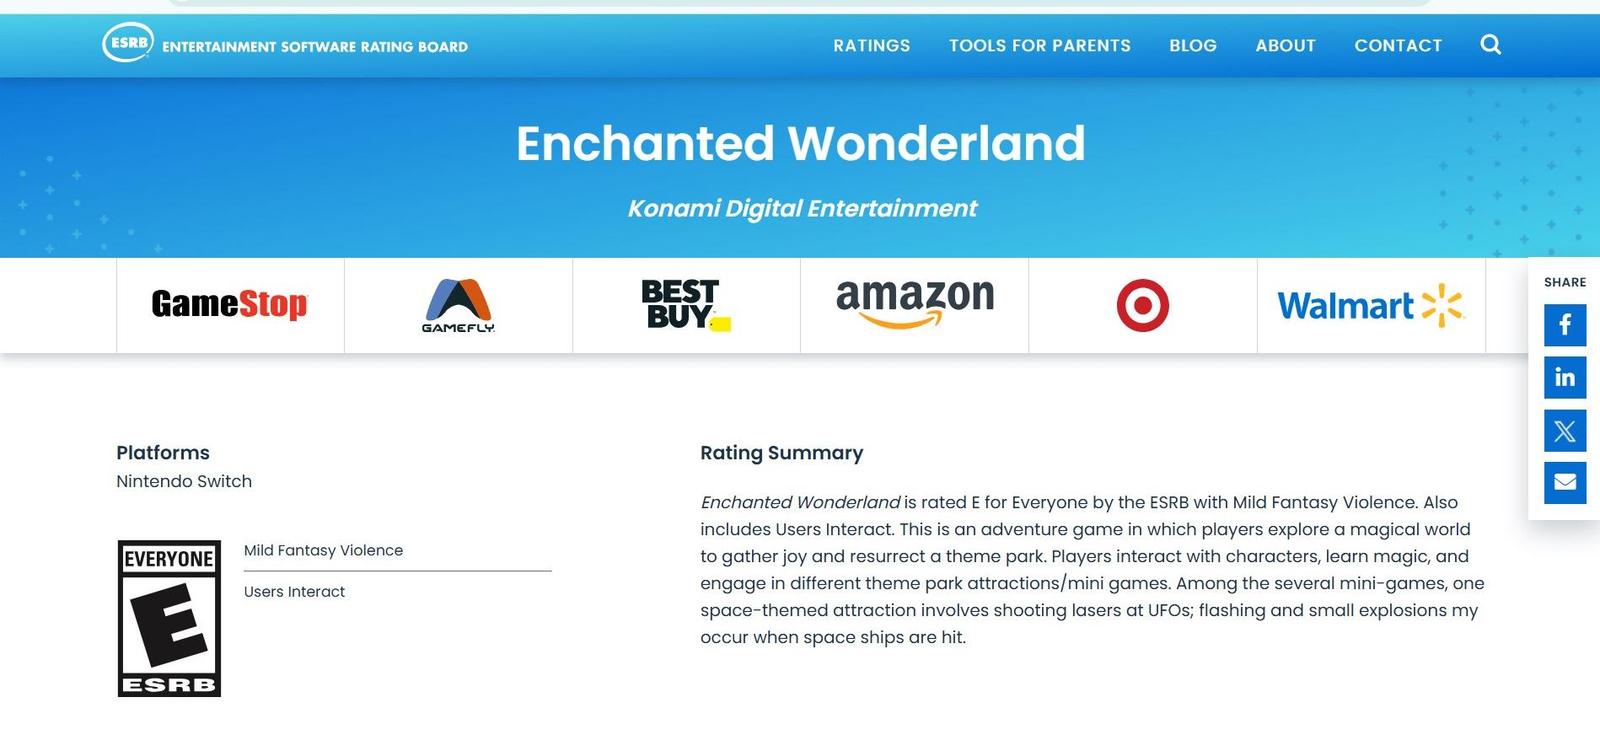Share page on LinkedIn
The image size is (1600, 745).
pyautogui.click(x=1565, y=377)
